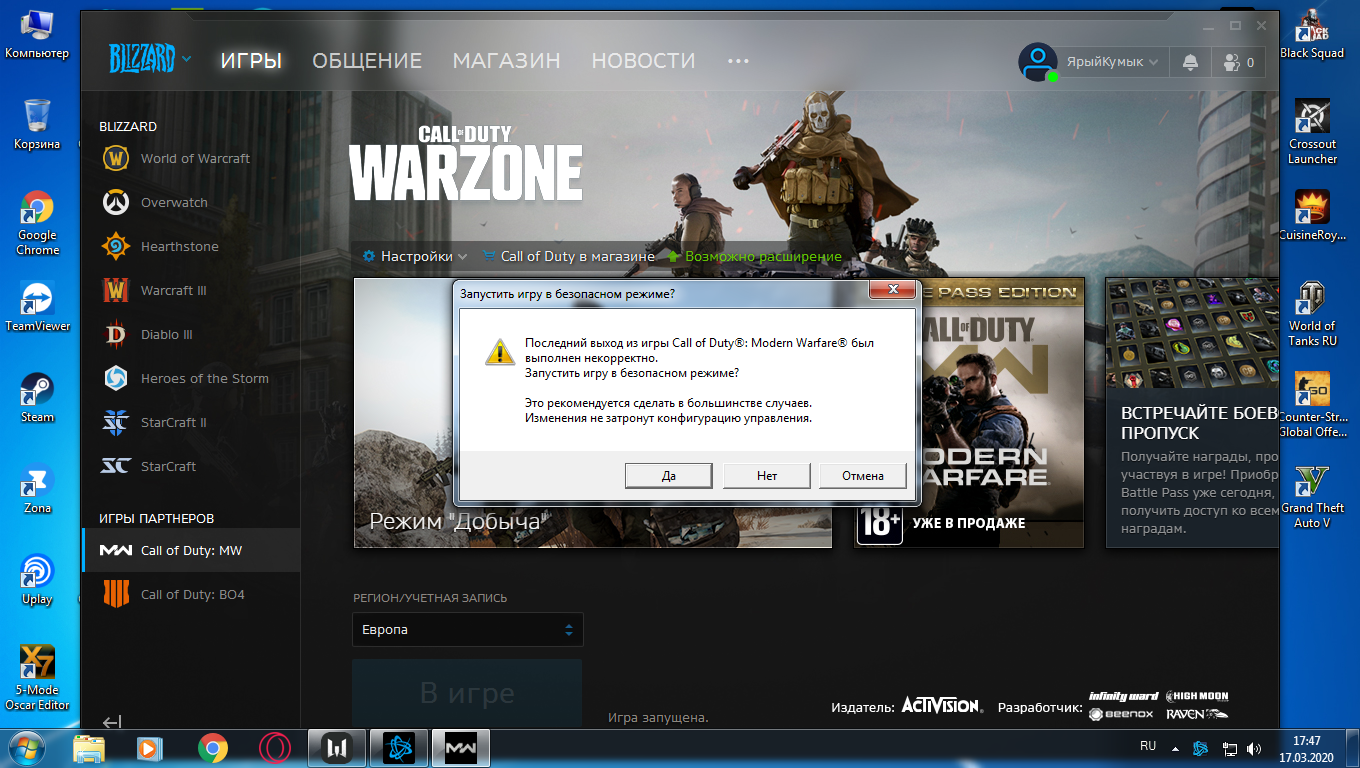This screenshot has height=768, width=1360.
Task: Click the Battle.net system tray icon
Action: click(x=1200, y=748)
